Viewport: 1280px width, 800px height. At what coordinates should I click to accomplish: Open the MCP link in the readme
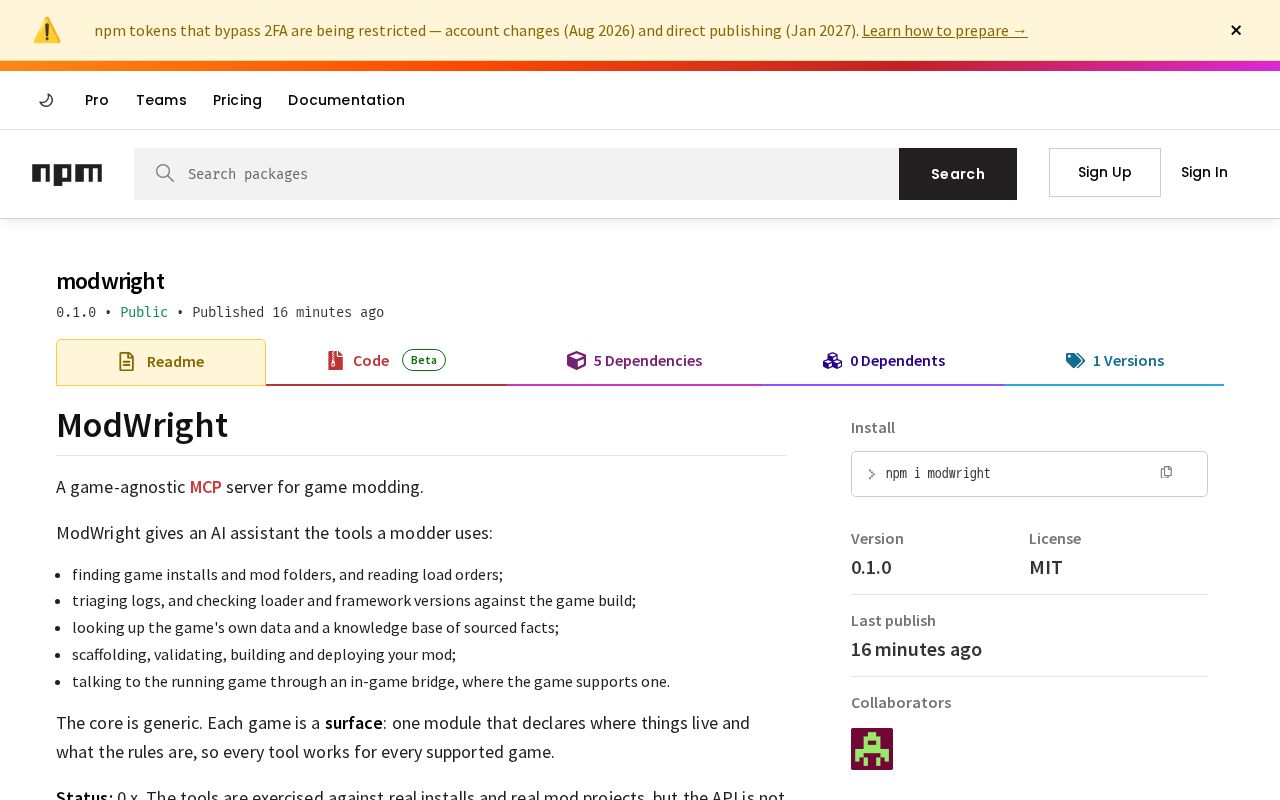[x=206, y=487]
